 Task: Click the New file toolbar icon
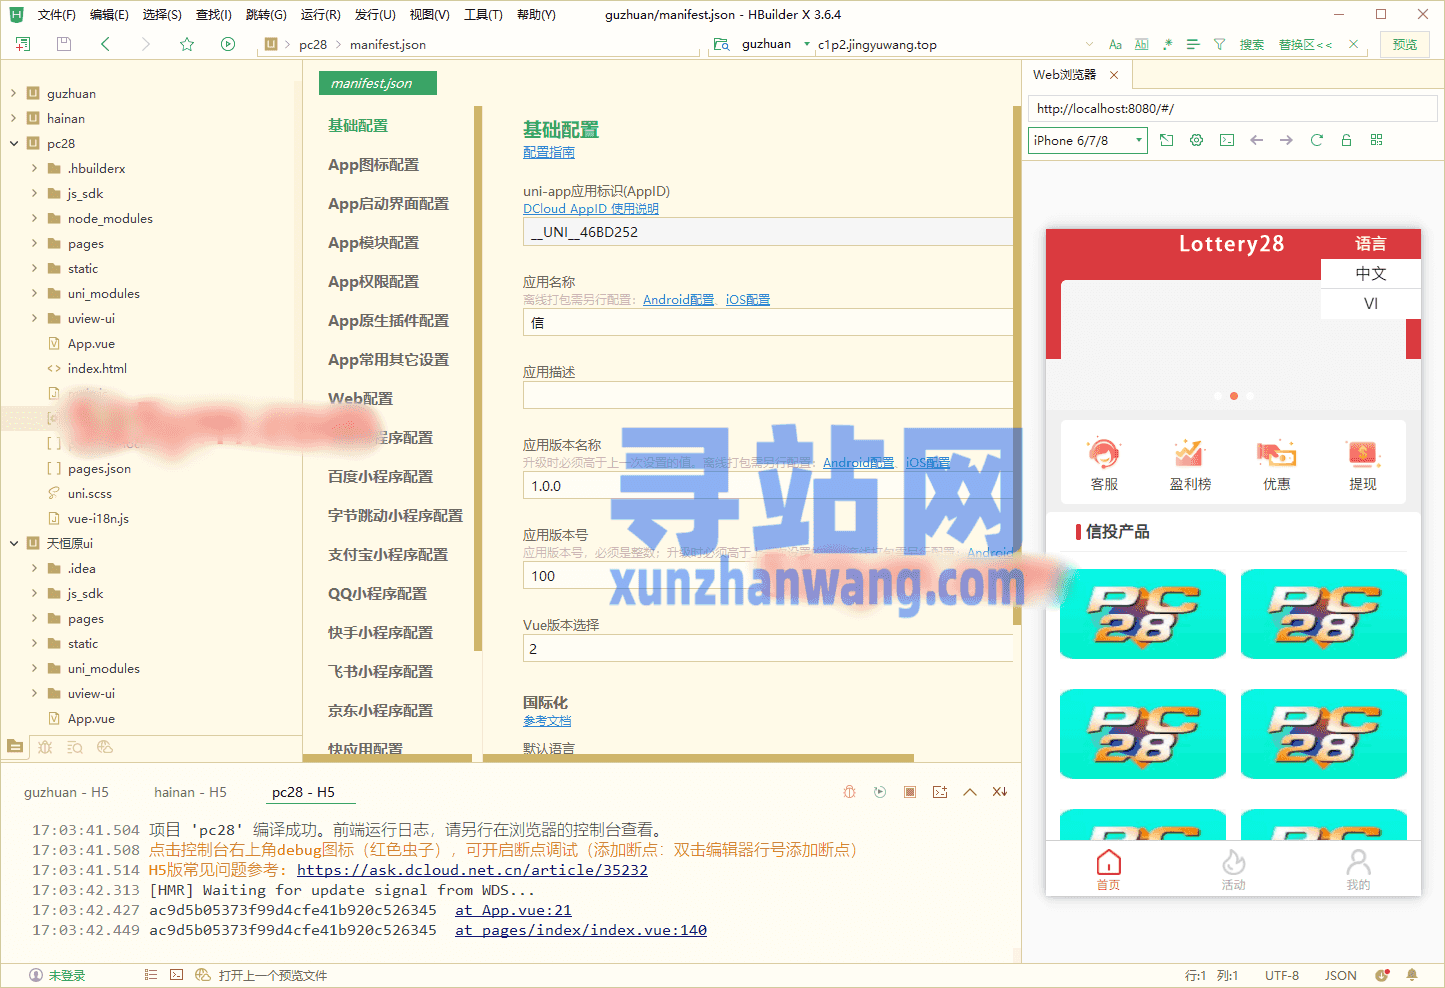(23, 44)
